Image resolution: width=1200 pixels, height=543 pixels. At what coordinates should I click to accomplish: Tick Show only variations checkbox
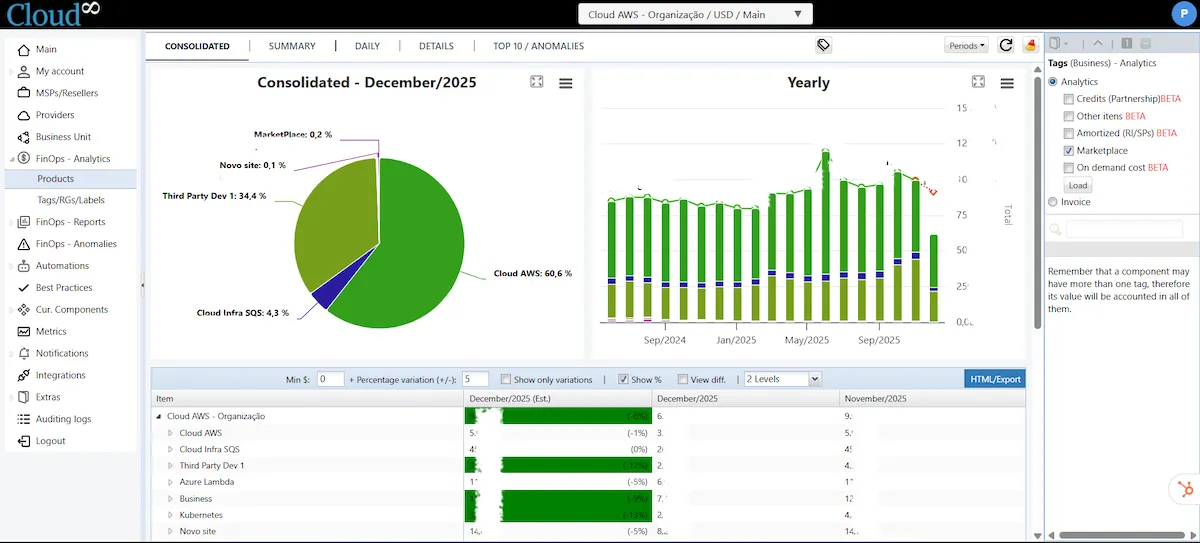point(506,379)
